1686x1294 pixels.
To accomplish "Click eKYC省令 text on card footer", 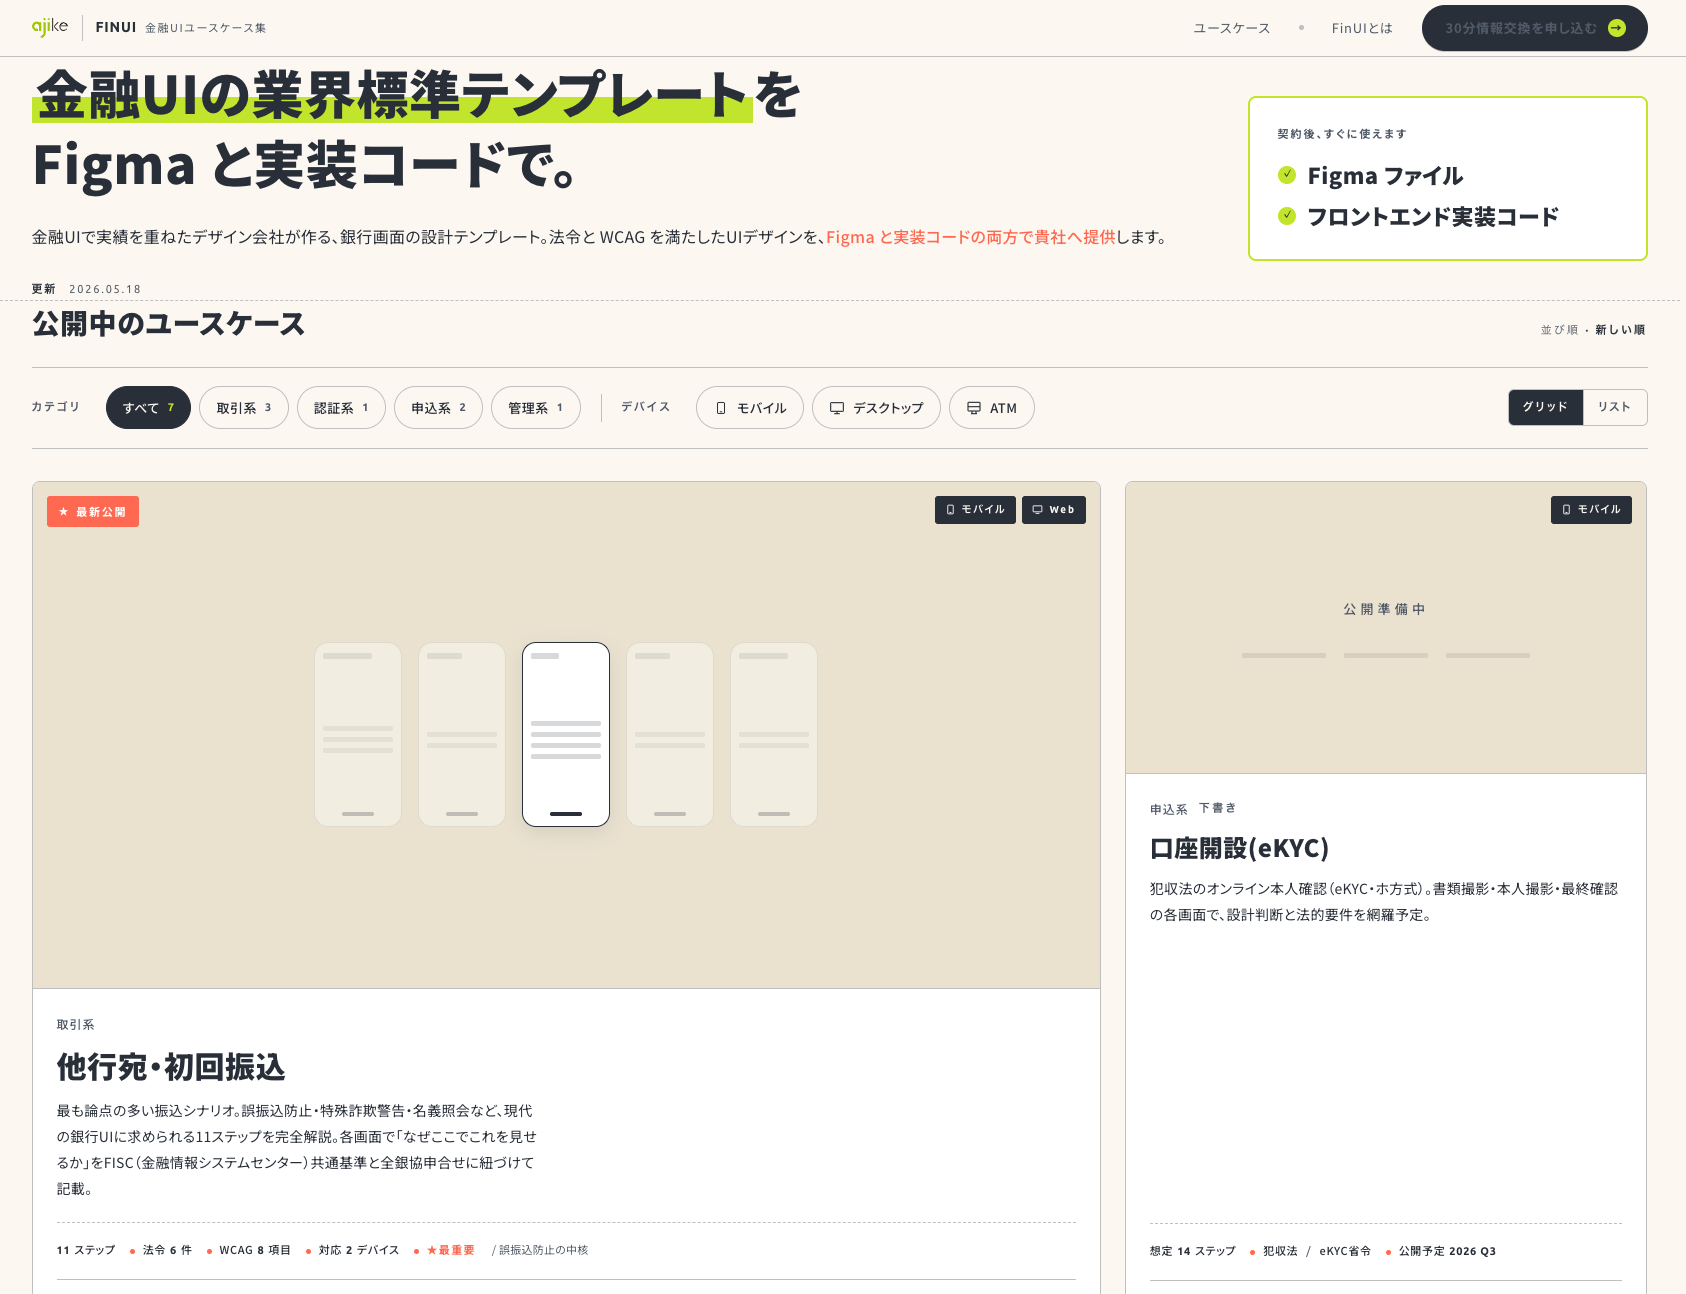I will [x=1345, y=1251].
